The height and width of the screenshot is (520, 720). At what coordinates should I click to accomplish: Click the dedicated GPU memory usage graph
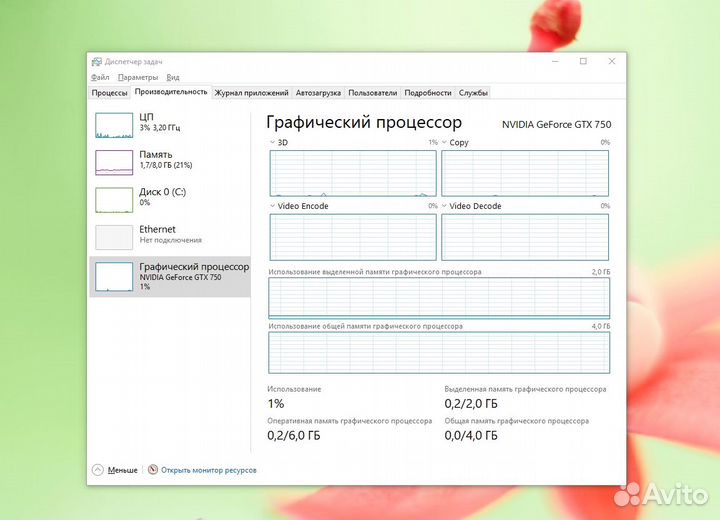click(x=439, y=298)
